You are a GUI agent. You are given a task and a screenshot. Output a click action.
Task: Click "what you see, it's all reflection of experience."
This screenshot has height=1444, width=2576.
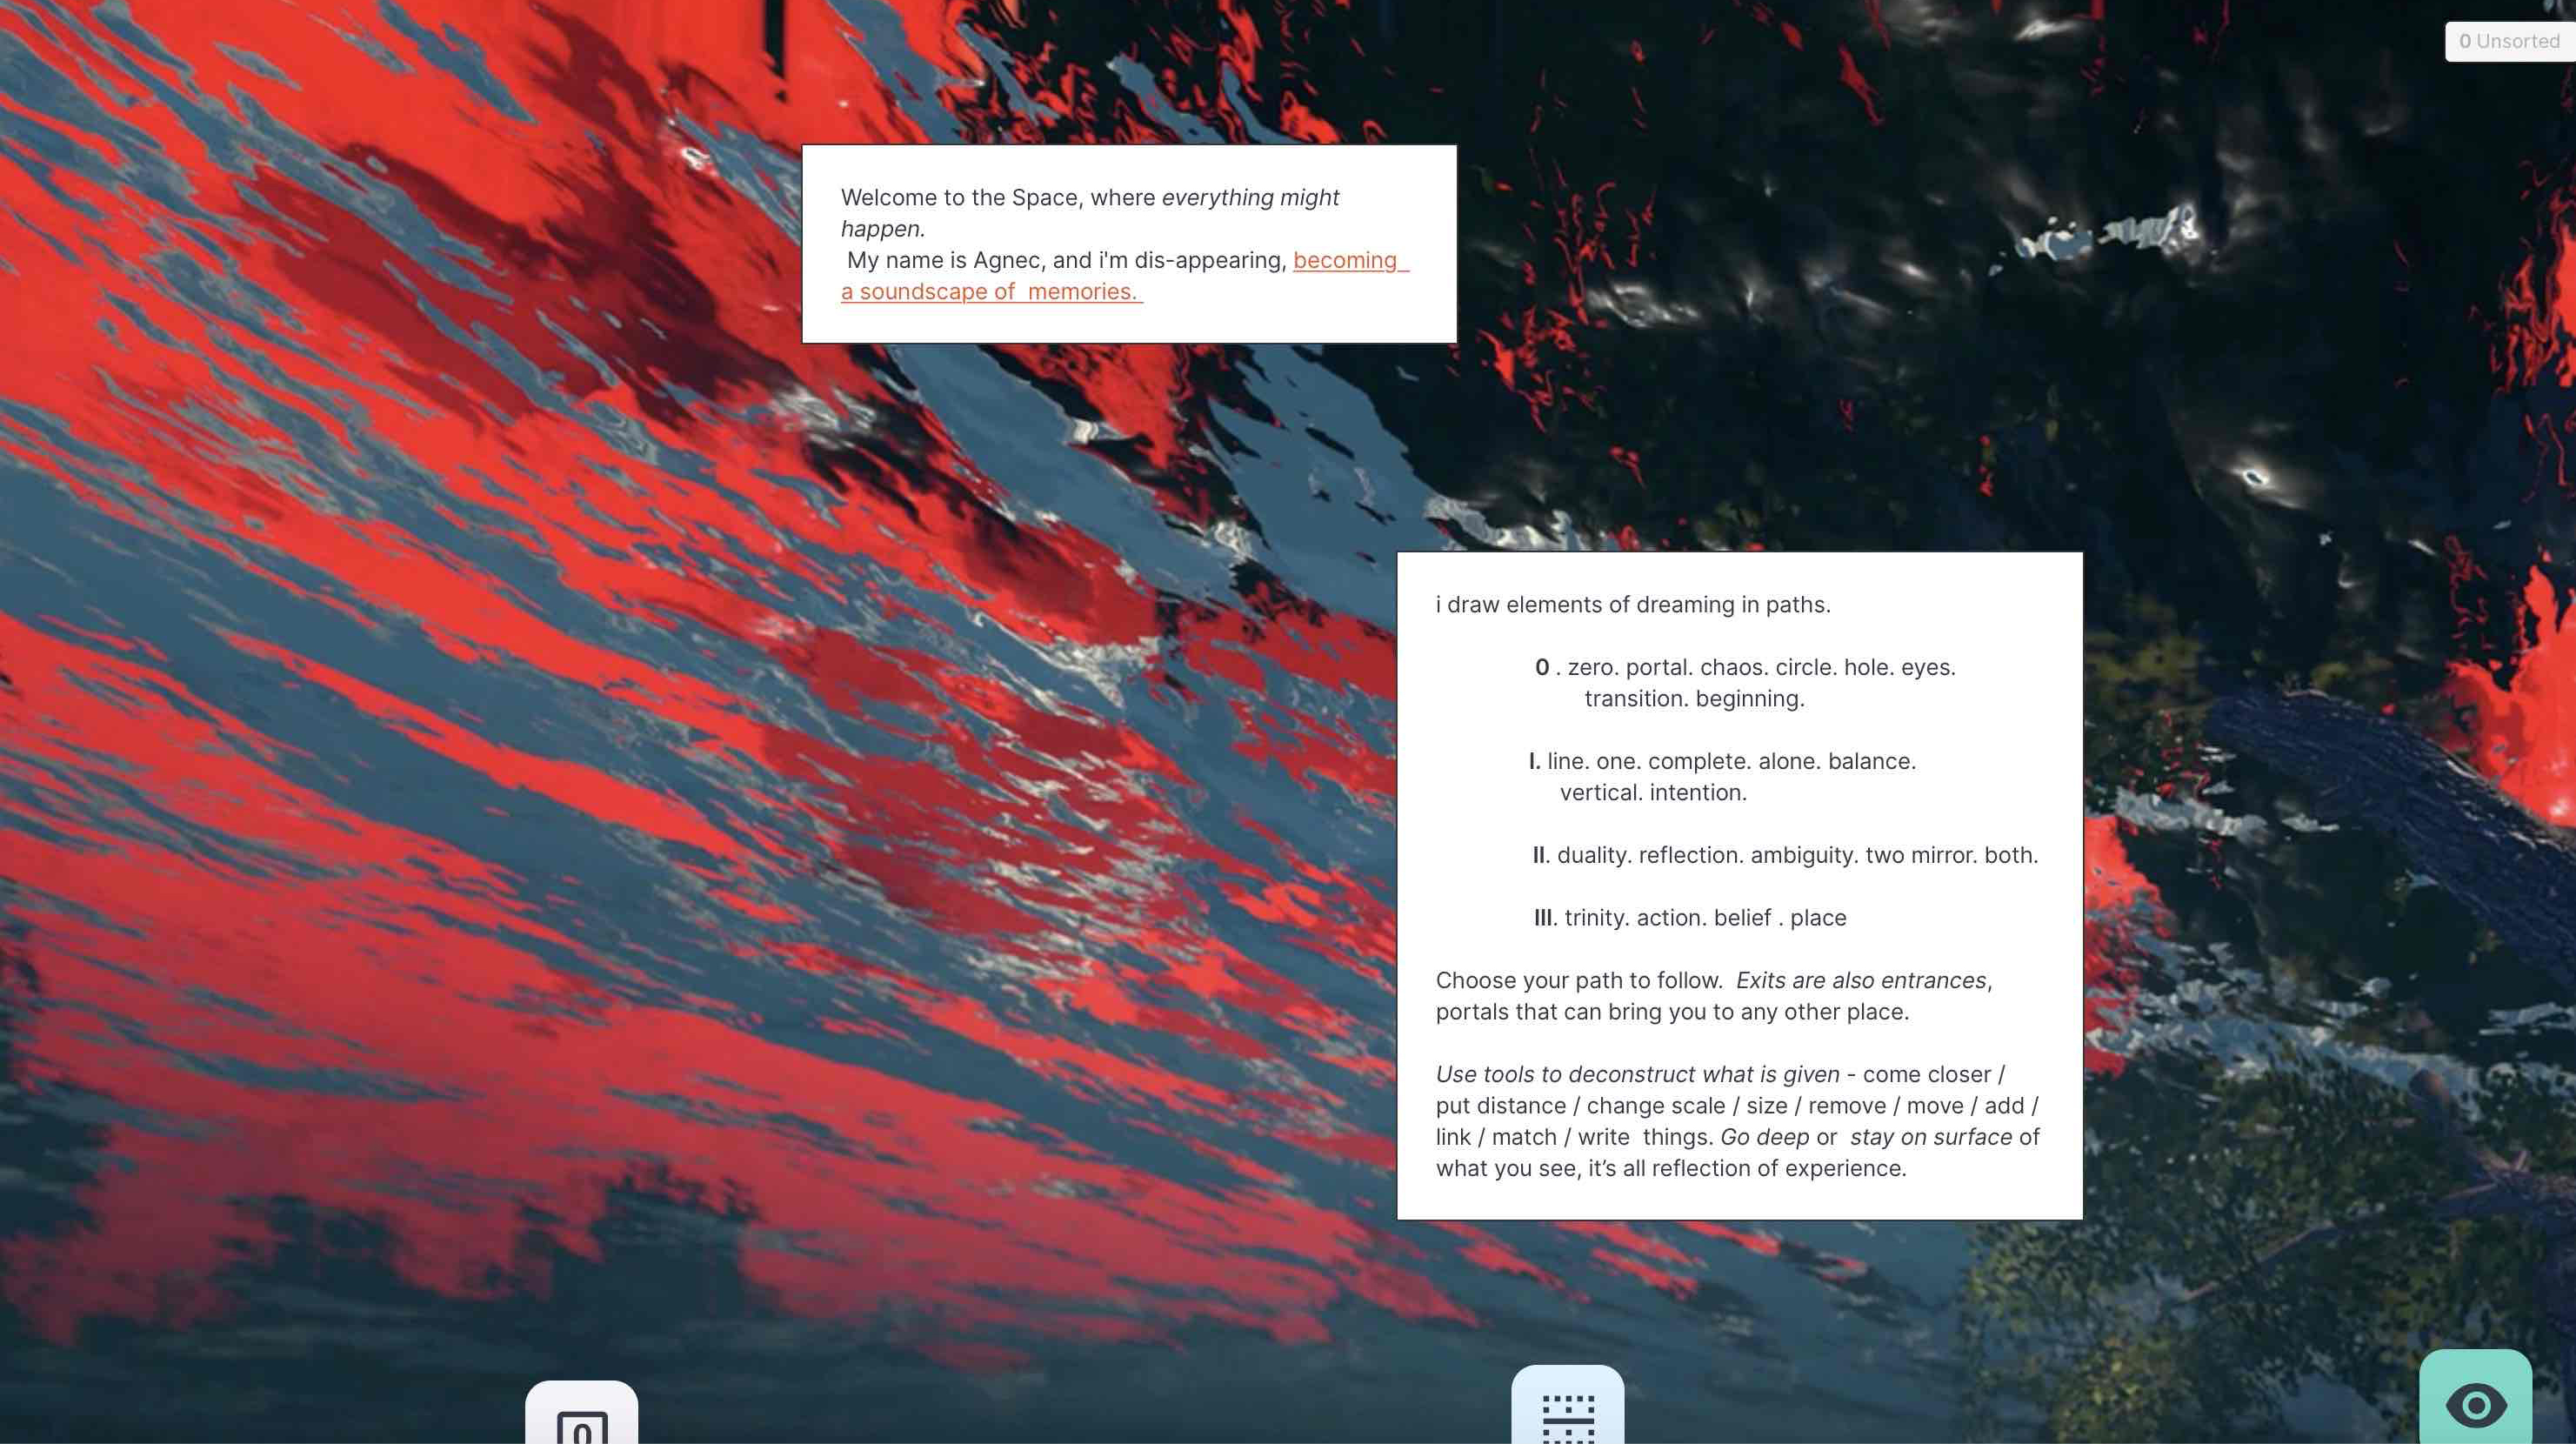(1671, 1168)
